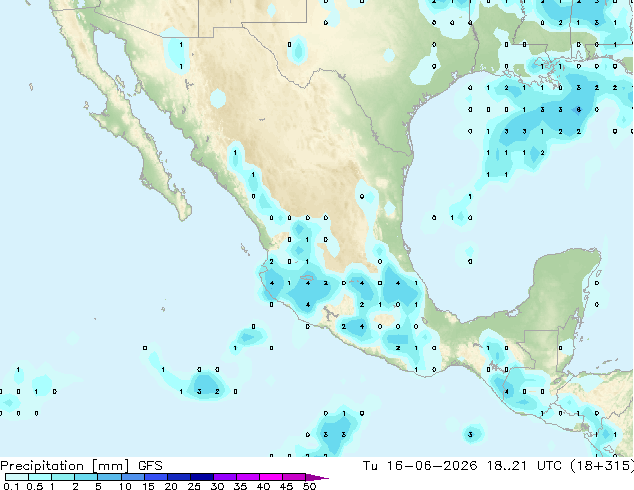634x490 pixels.
Task: Click the 10–15 mm legend color swatch
Action: pyautogui.click(x=132, y=477)
